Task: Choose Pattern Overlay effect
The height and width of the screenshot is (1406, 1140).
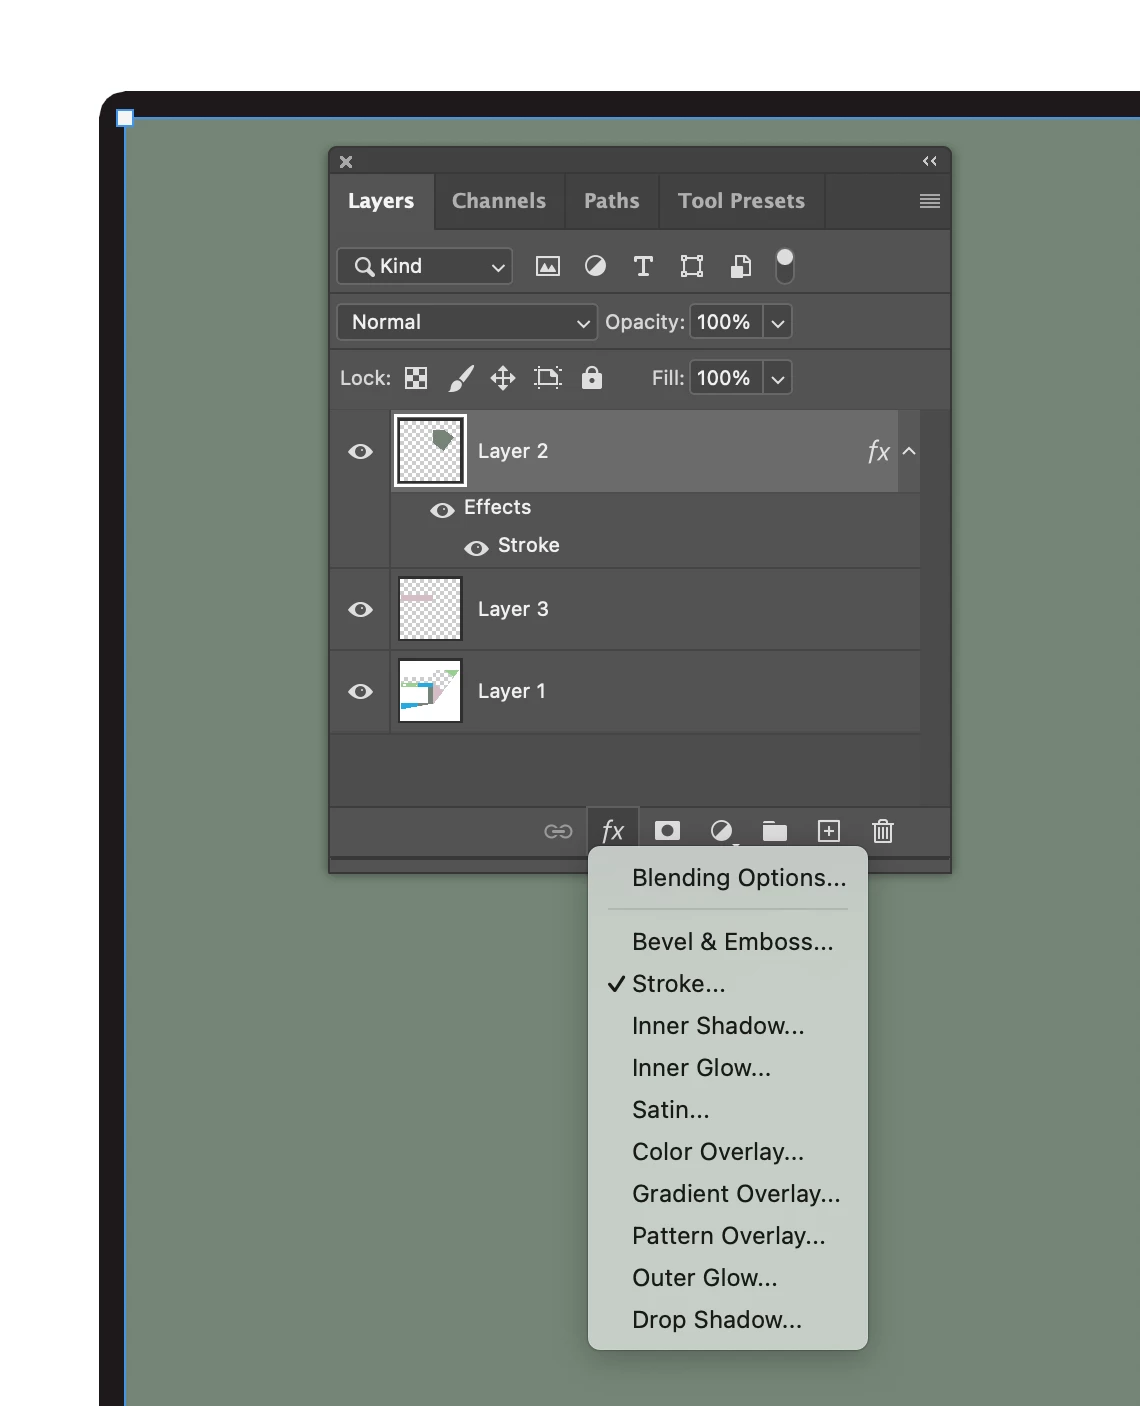Action: click(728, 1236)
